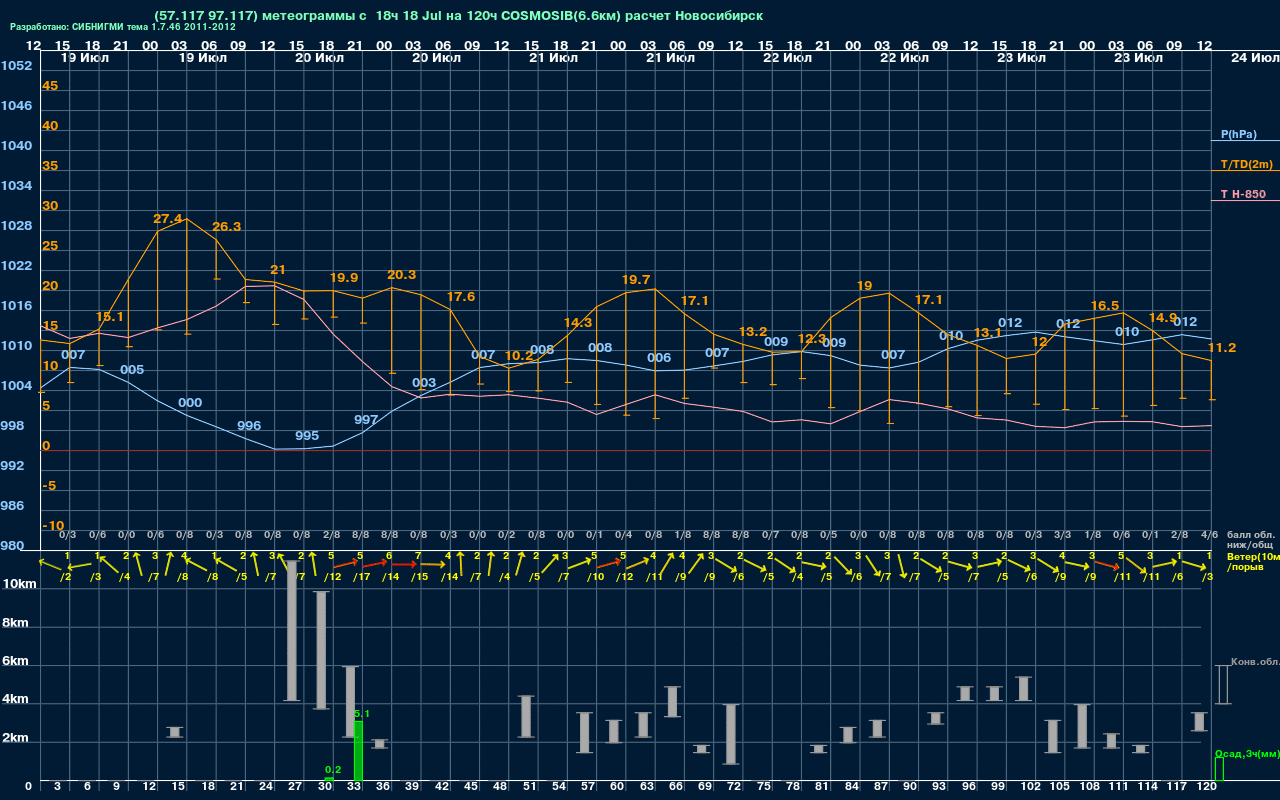
Task: Click the pressure label 997
Action: pos(366,420)
